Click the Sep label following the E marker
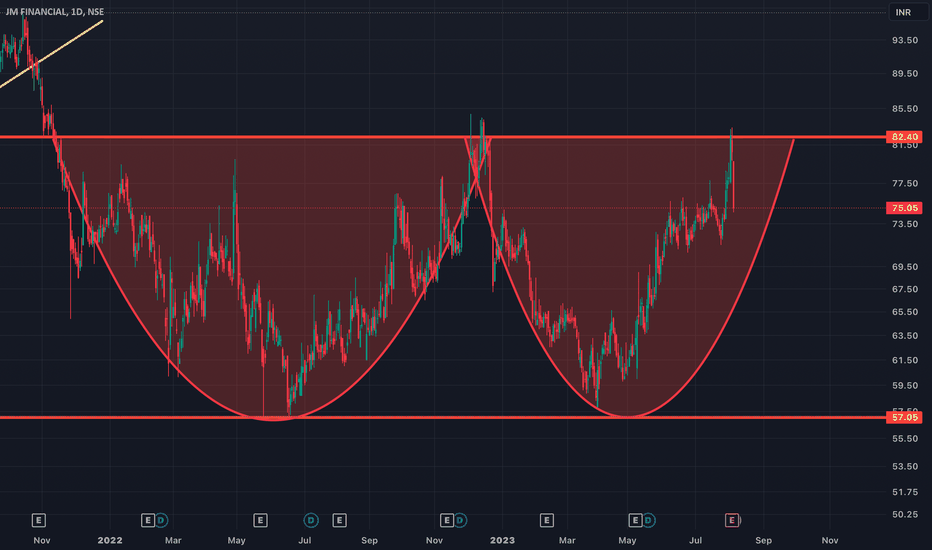Image resolution: width=932 pixels, height=550 pixels. pos(369,540)
